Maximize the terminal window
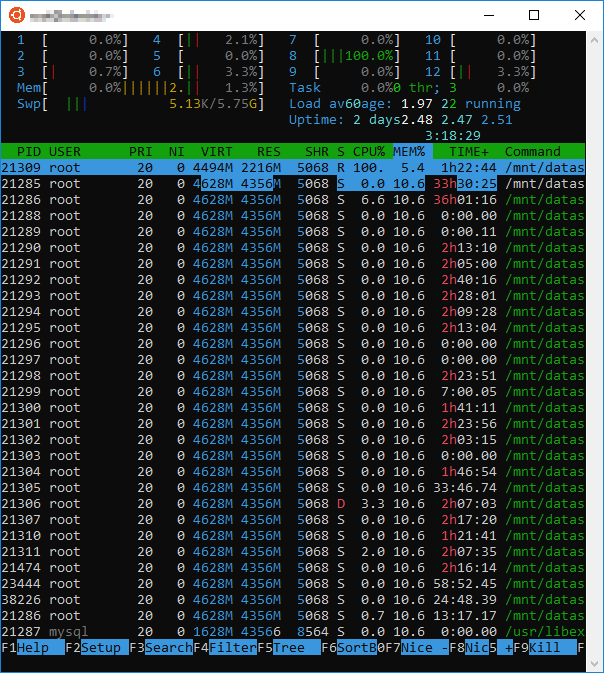The width and height of the screenshot is (604, 673). (x=534, y=15)
